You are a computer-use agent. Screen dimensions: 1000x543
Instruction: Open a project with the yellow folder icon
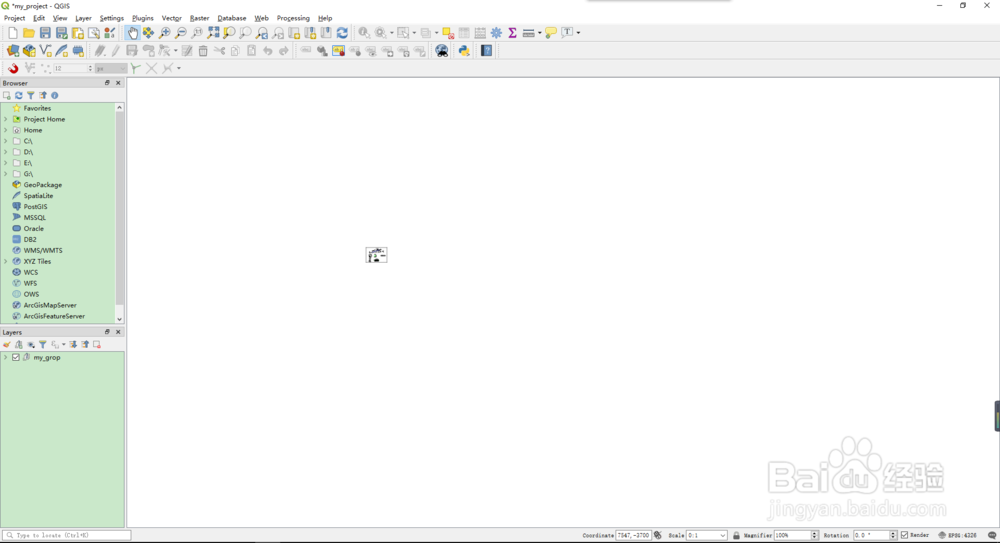pyautogui.click(x=29, y=33)
